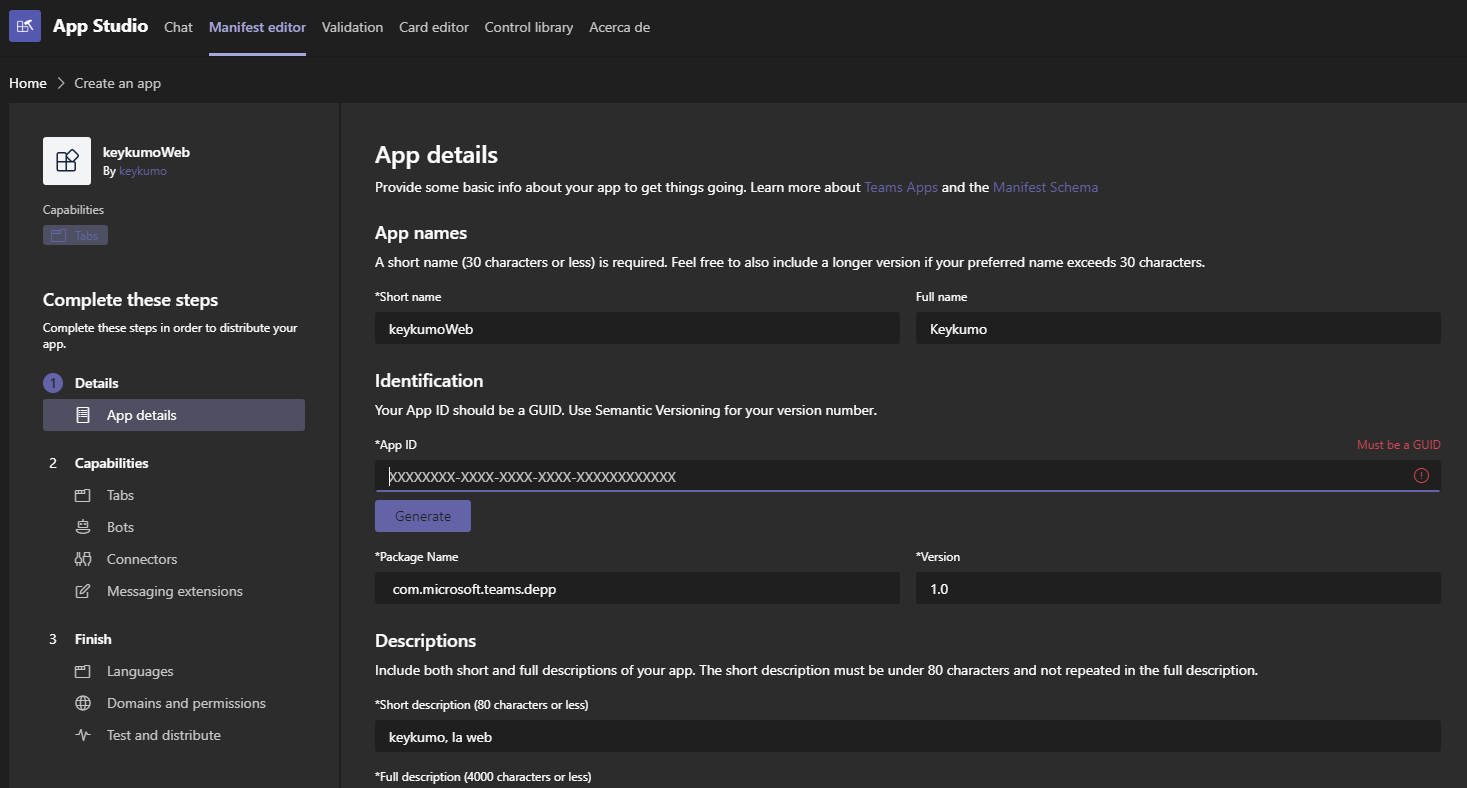Image resolution: width=1467 pixels, height=788 pixels.
Task: Click the Domains and permissions globe icon
Action: pos(84,703)
